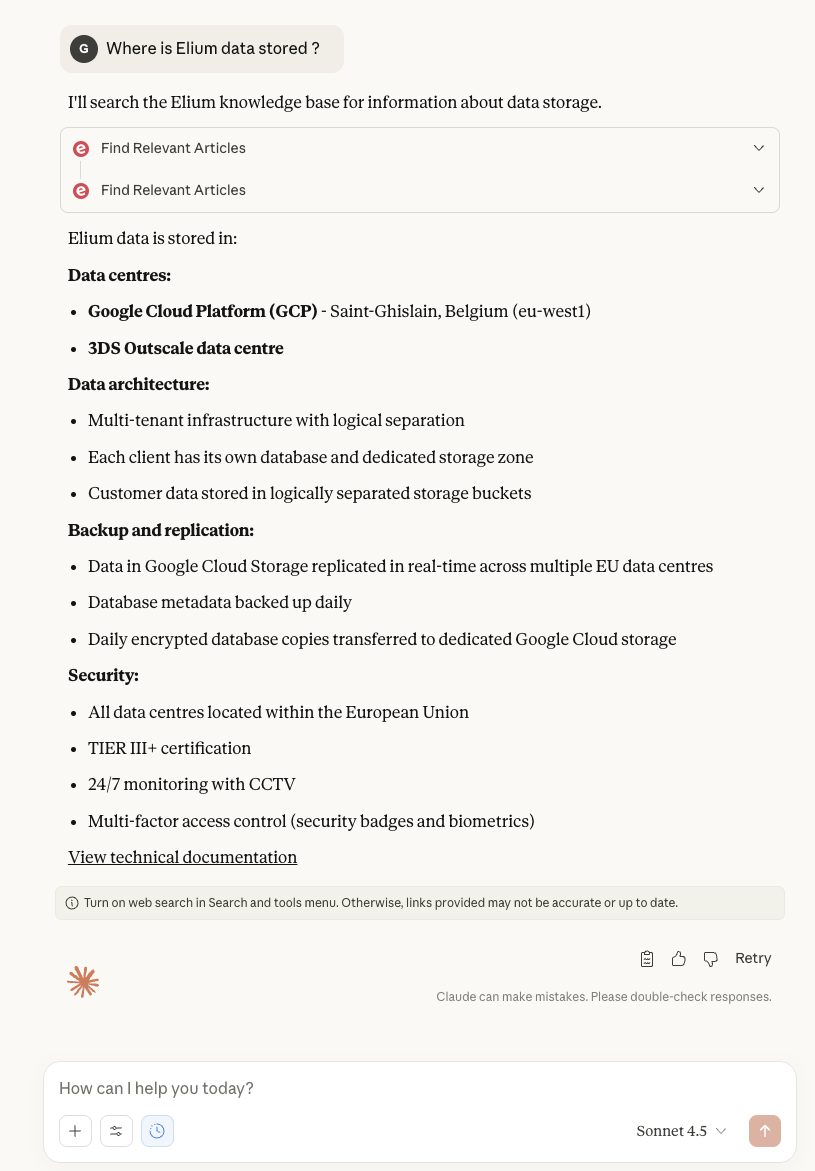Copy the response with clipboard icon
Image resolution: width=815 pixels, height=1171 pixels.
click(647, 958)
